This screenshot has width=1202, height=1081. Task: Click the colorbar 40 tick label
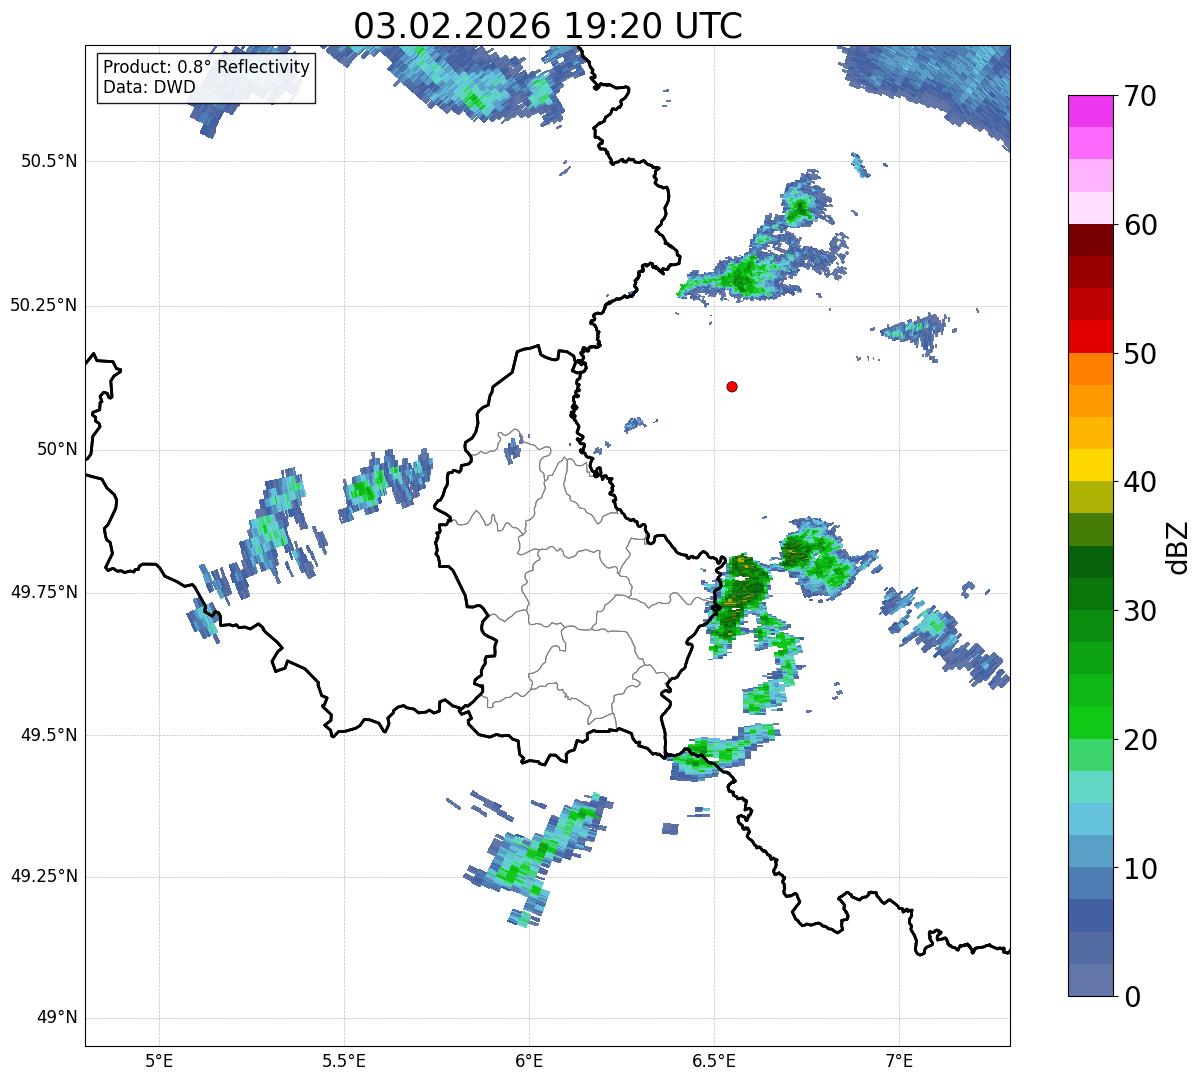[1142, 482]
